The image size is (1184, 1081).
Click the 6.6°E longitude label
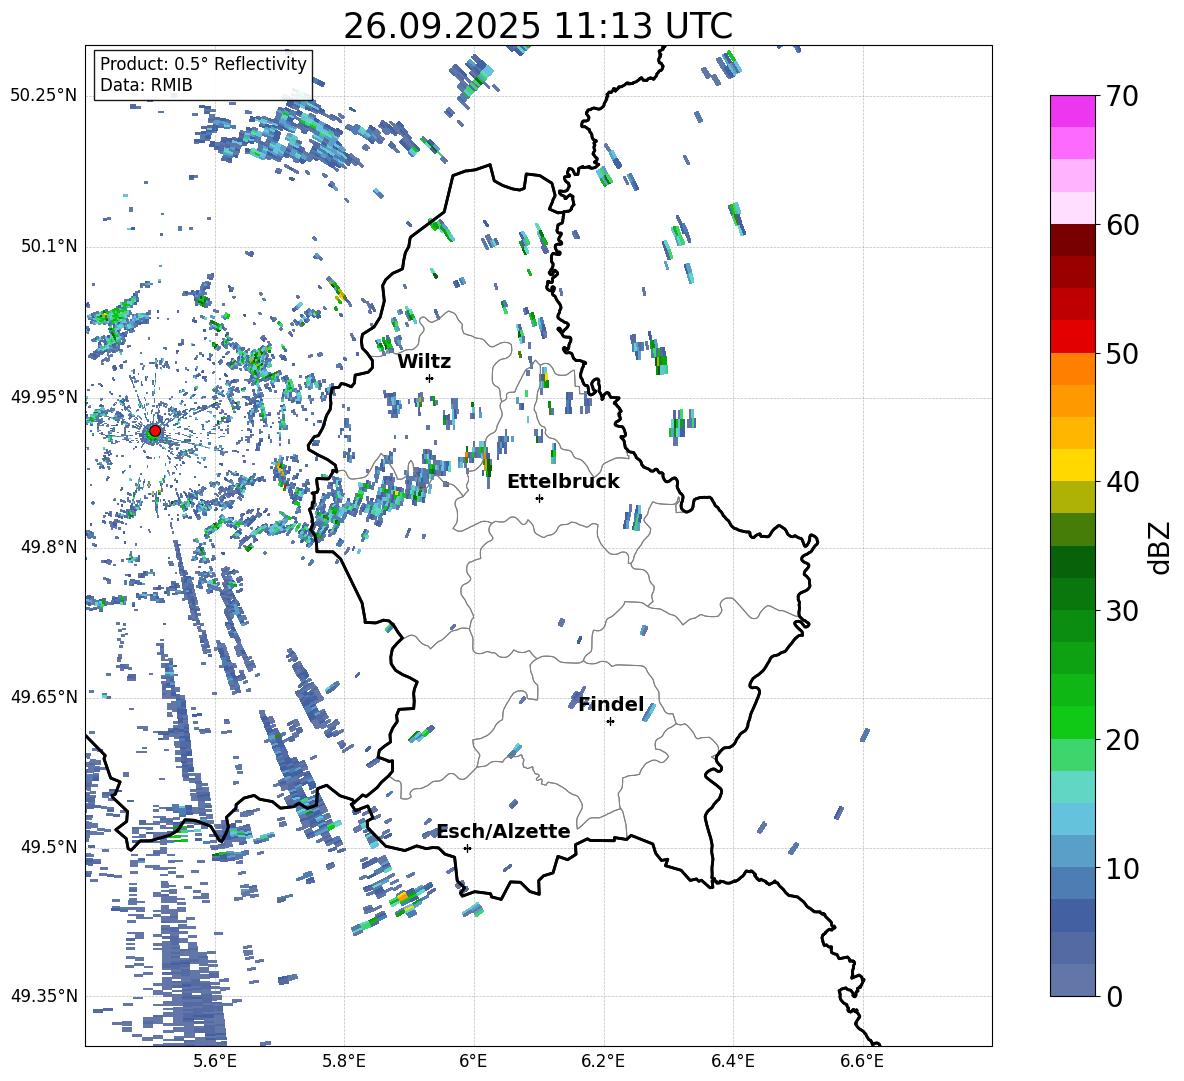[862, 1061]
